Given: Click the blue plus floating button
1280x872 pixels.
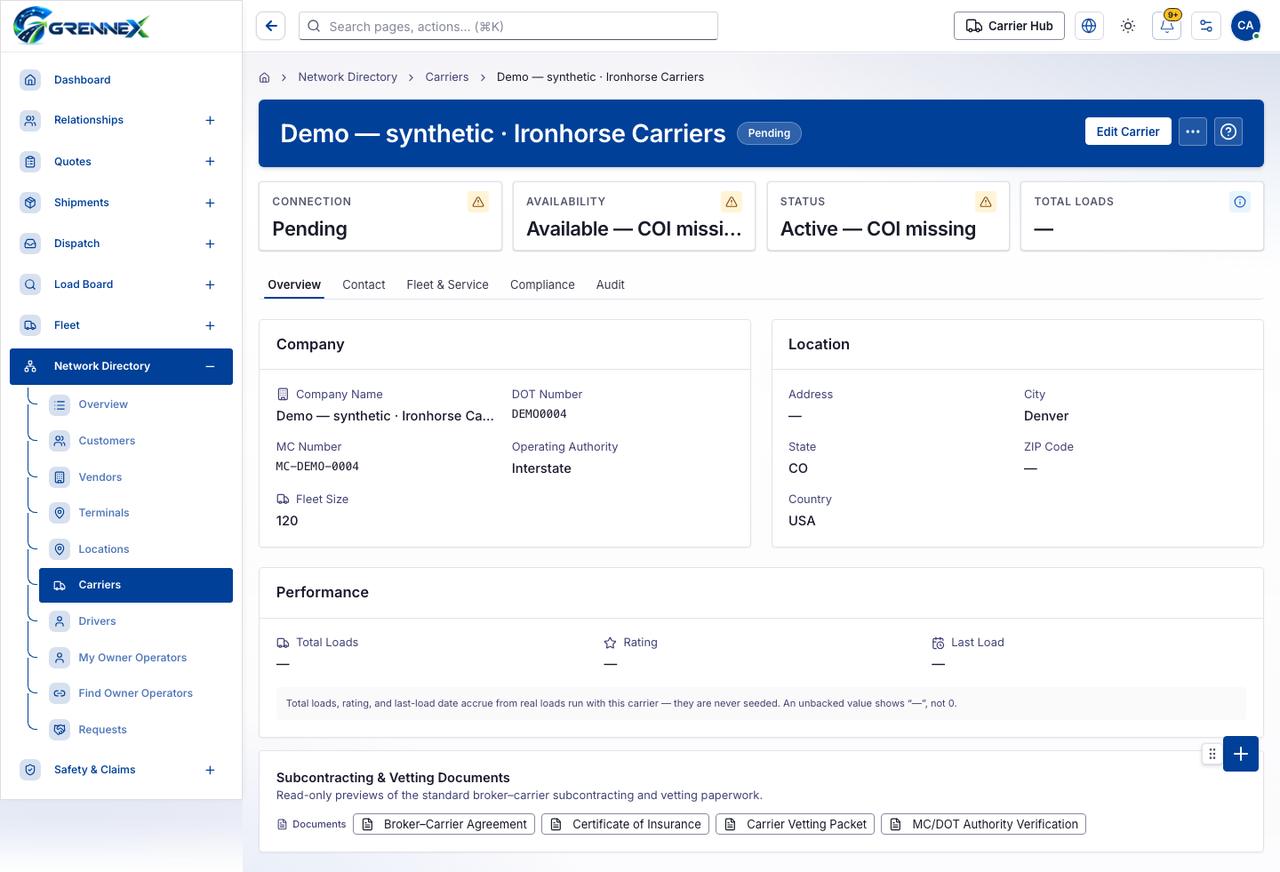Looking at the screenshot, I should coord(1240,754).
